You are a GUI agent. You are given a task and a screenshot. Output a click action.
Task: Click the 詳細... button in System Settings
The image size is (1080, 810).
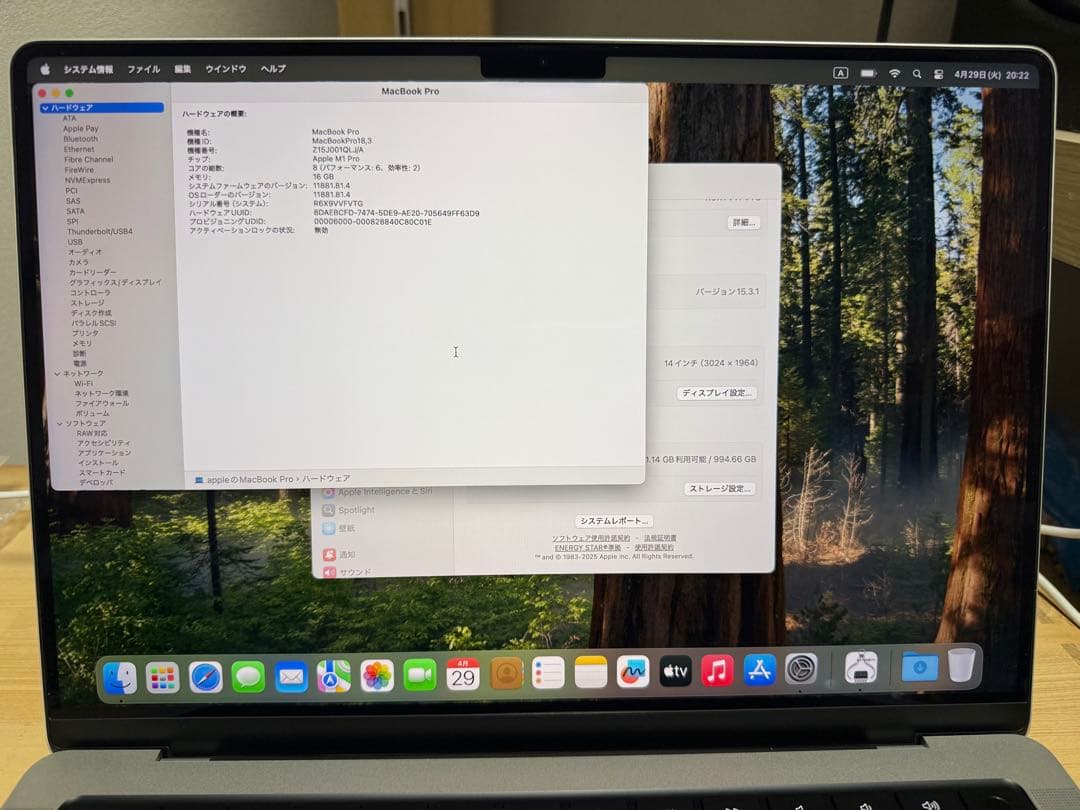[743, 222]
